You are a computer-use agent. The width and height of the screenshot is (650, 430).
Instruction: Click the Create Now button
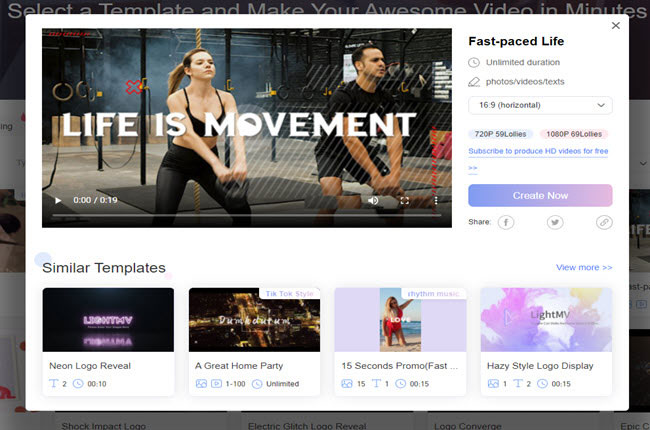[540, 195]
